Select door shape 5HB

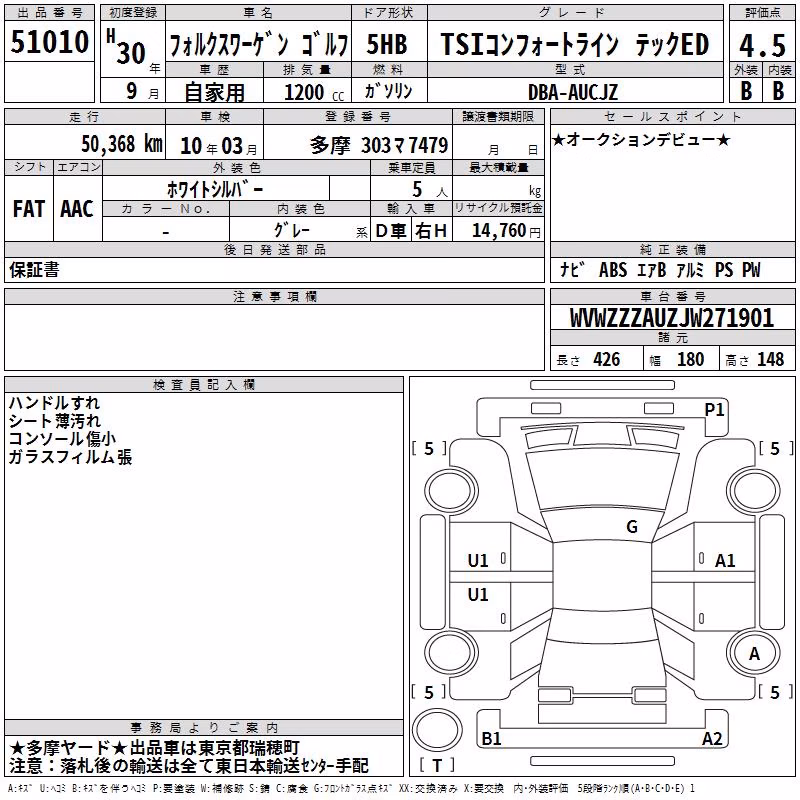[387, 44]
